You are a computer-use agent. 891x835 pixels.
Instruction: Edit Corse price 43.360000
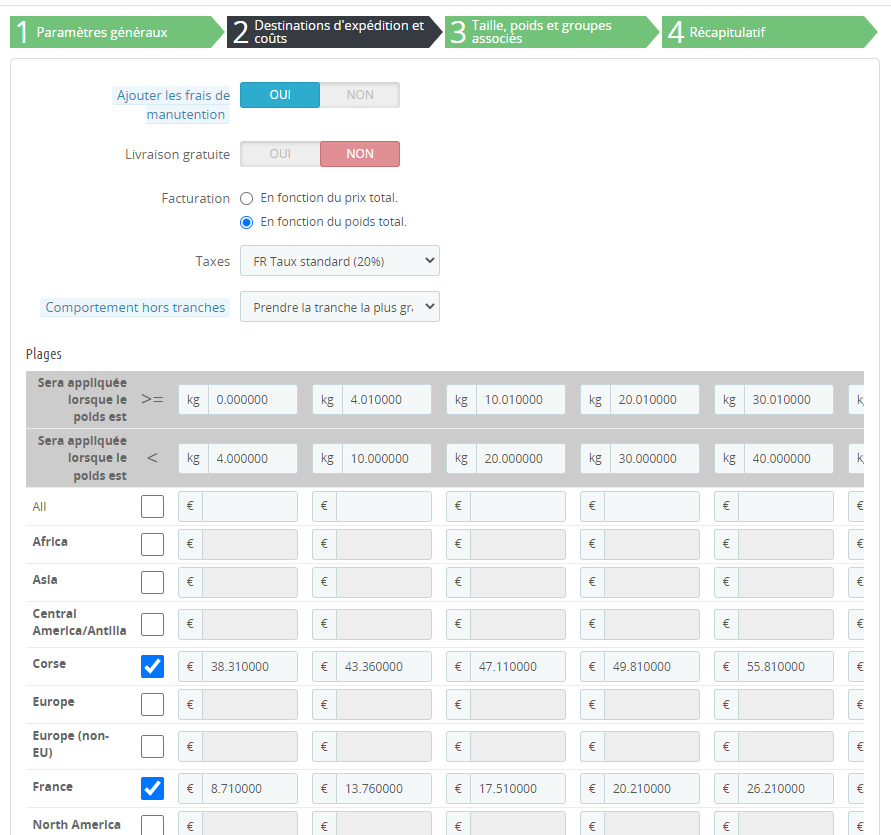(x=384, y=667)
